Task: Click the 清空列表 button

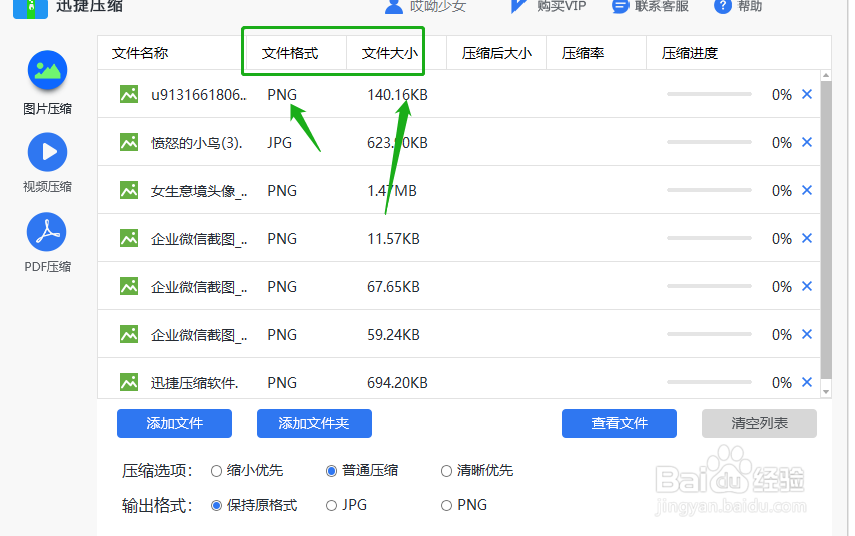Action: tap(759, 423)
